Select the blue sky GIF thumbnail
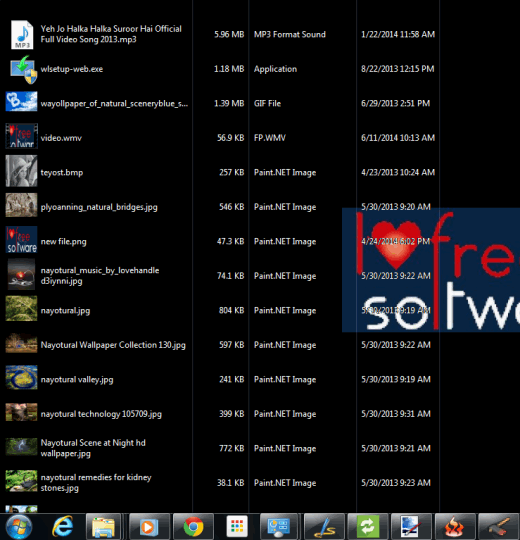 [x=21, y=101]
